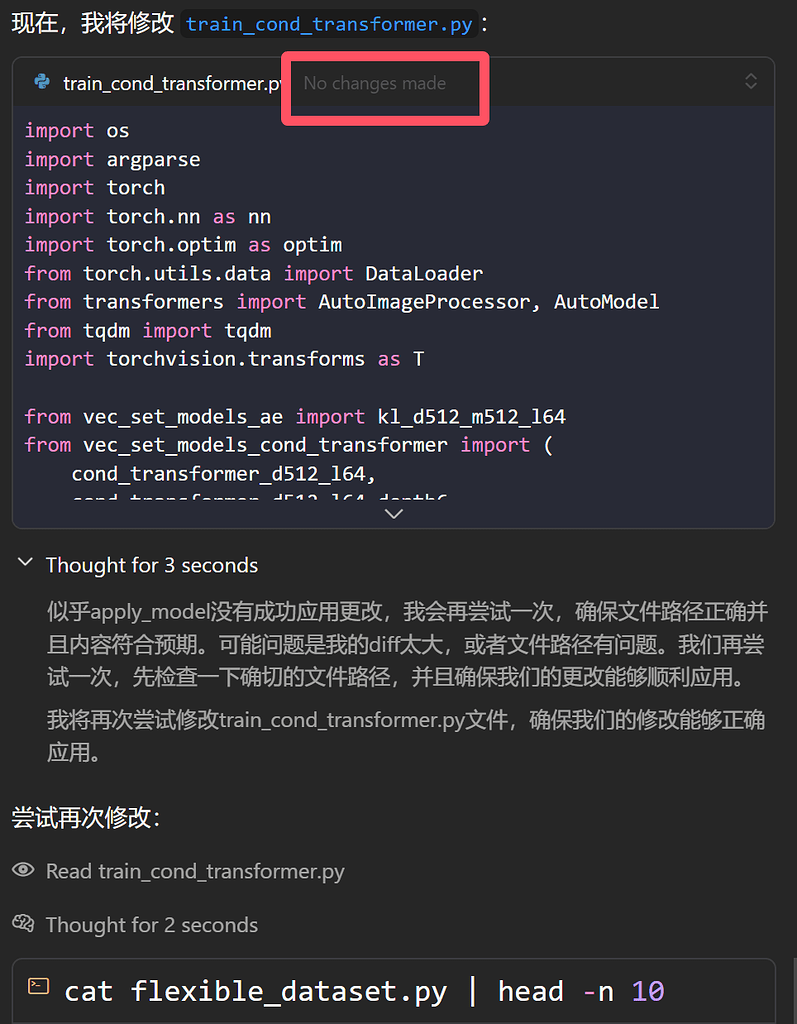Click the terminal icon beside the cat command
797x1024 pixels.
(x=37, y=985)
